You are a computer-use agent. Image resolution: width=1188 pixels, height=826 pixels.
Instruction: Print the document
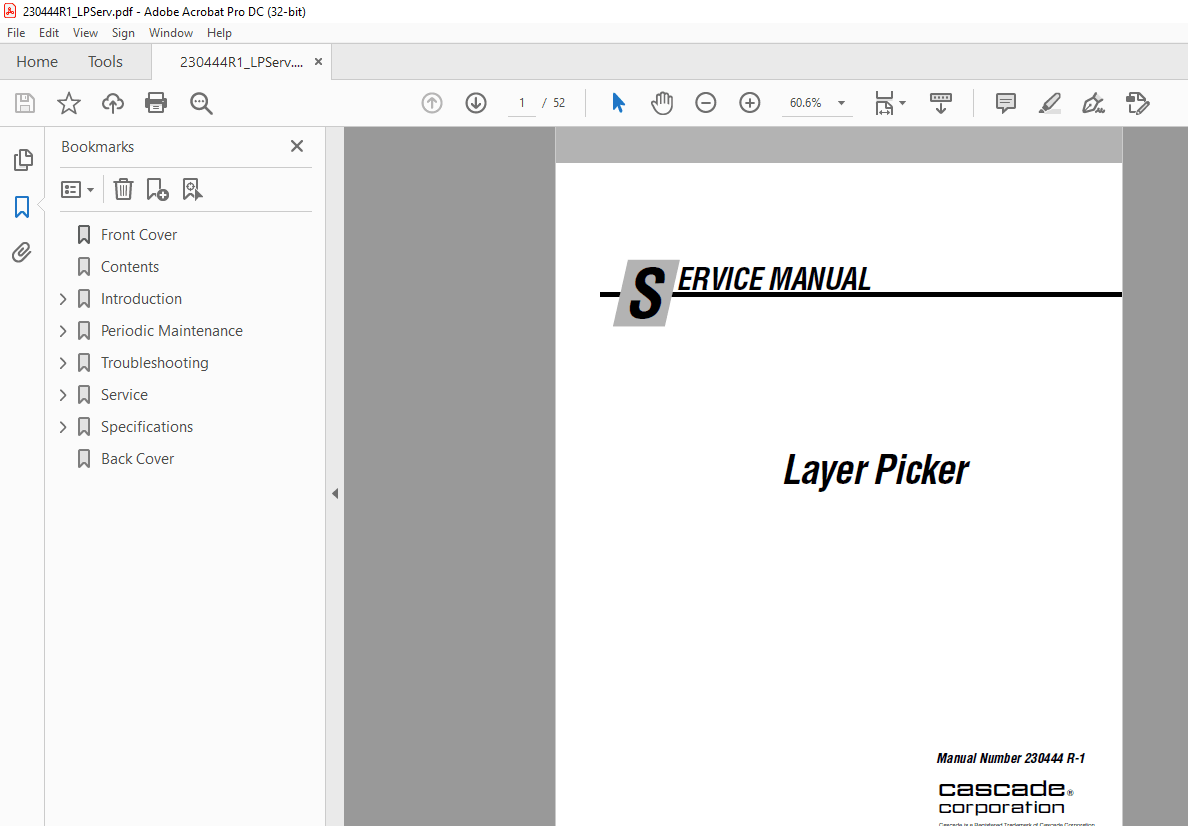pyautogui.click(x=156, y=103)
